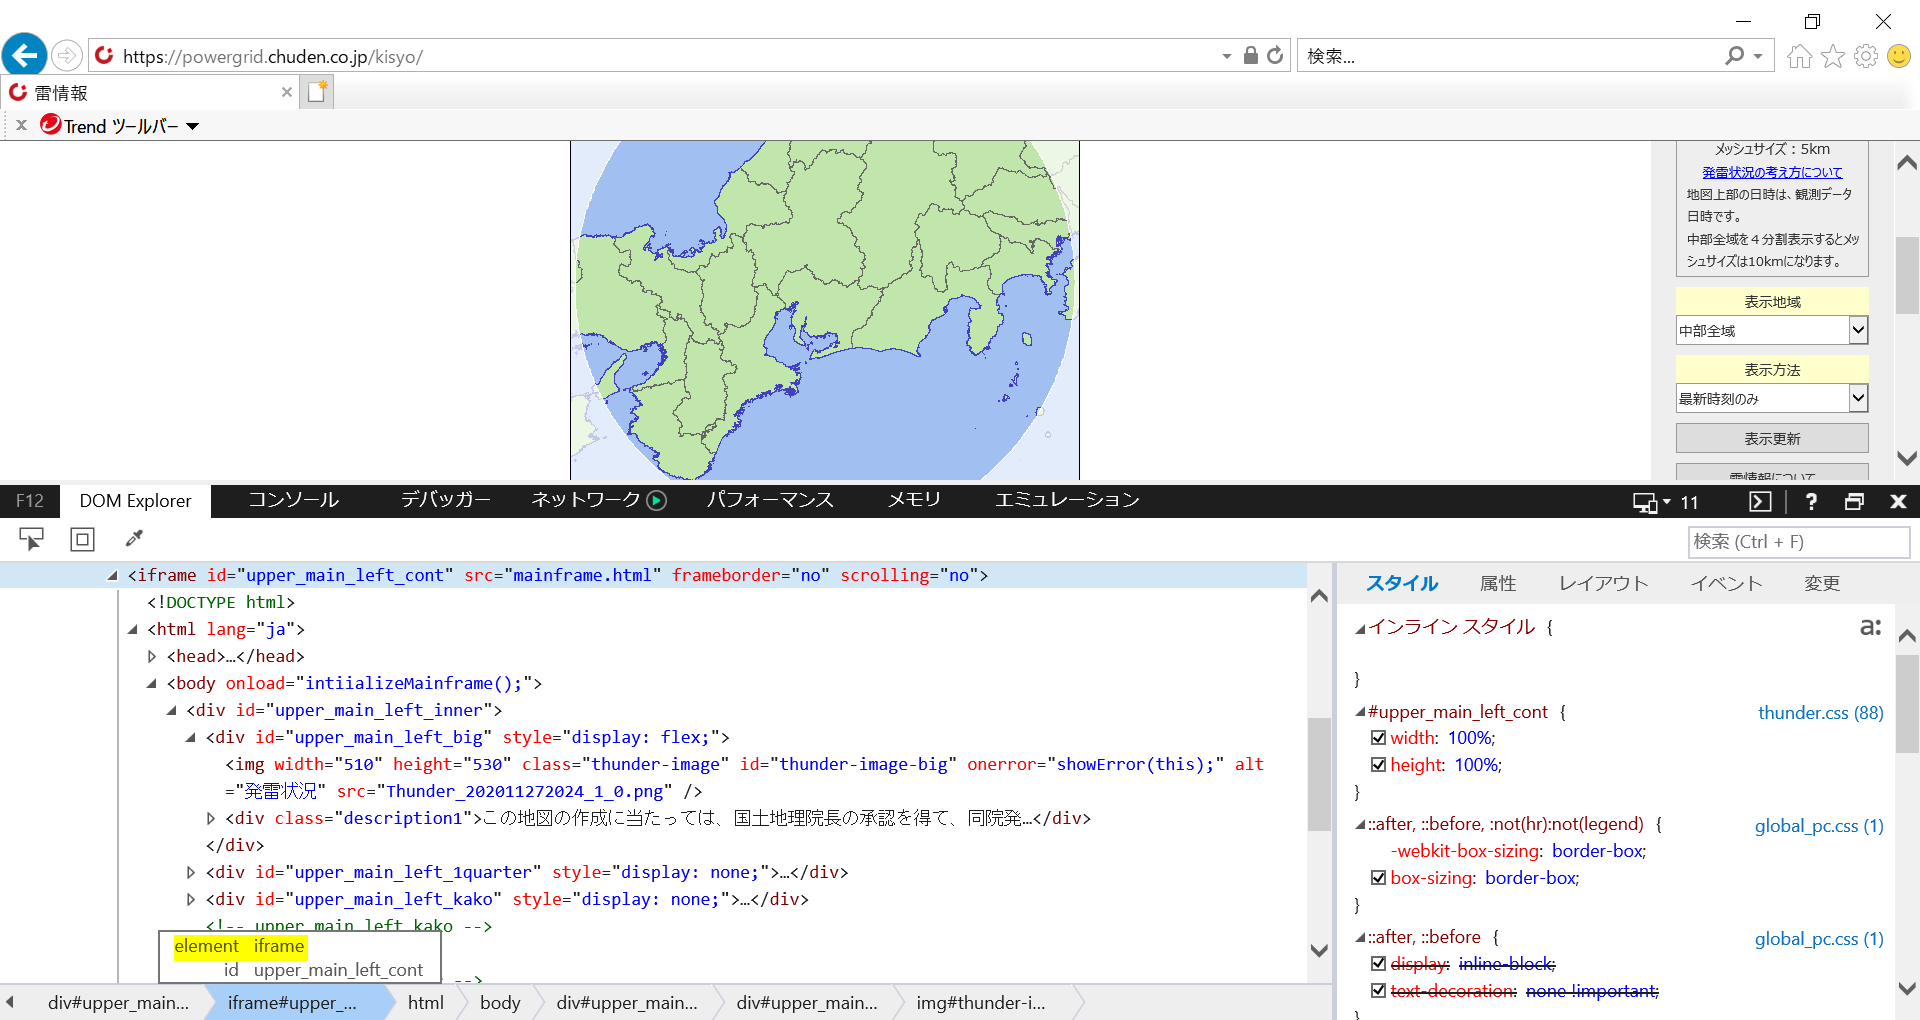Toggle DOM element highlighting box tool

(x=82, y=540)
